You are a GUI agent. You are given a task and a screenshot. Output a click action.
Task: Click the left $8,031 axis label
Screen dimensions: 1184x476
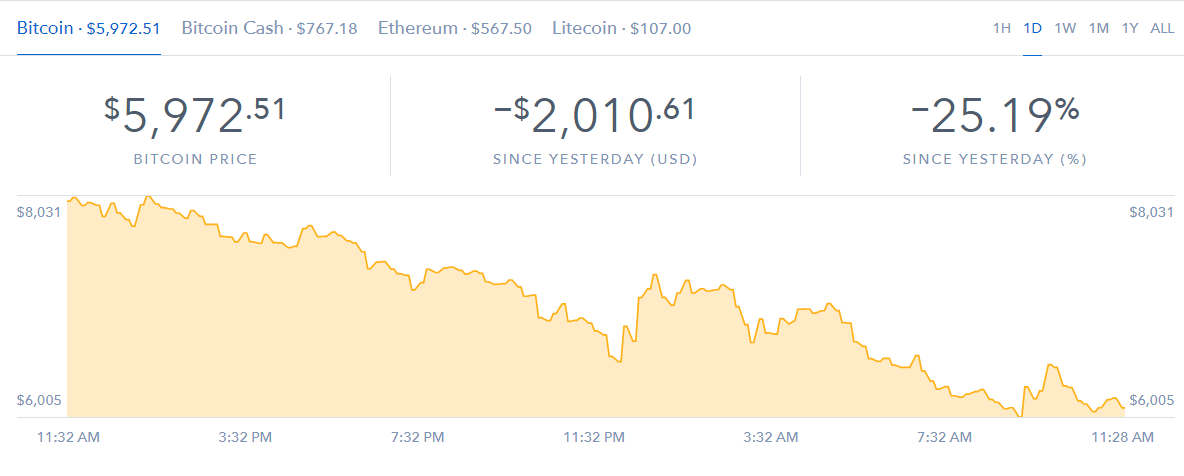coord(39,212)
